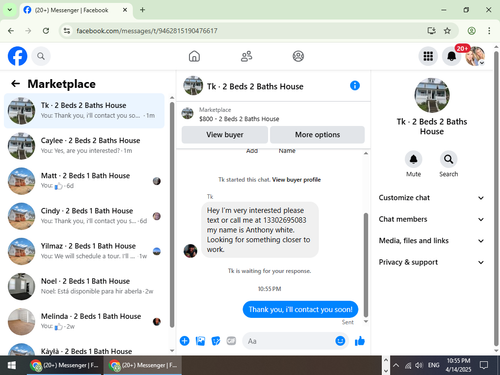This screenshot has width=500, height=375.
Task: Reload the page
Action: pos(46,31)
